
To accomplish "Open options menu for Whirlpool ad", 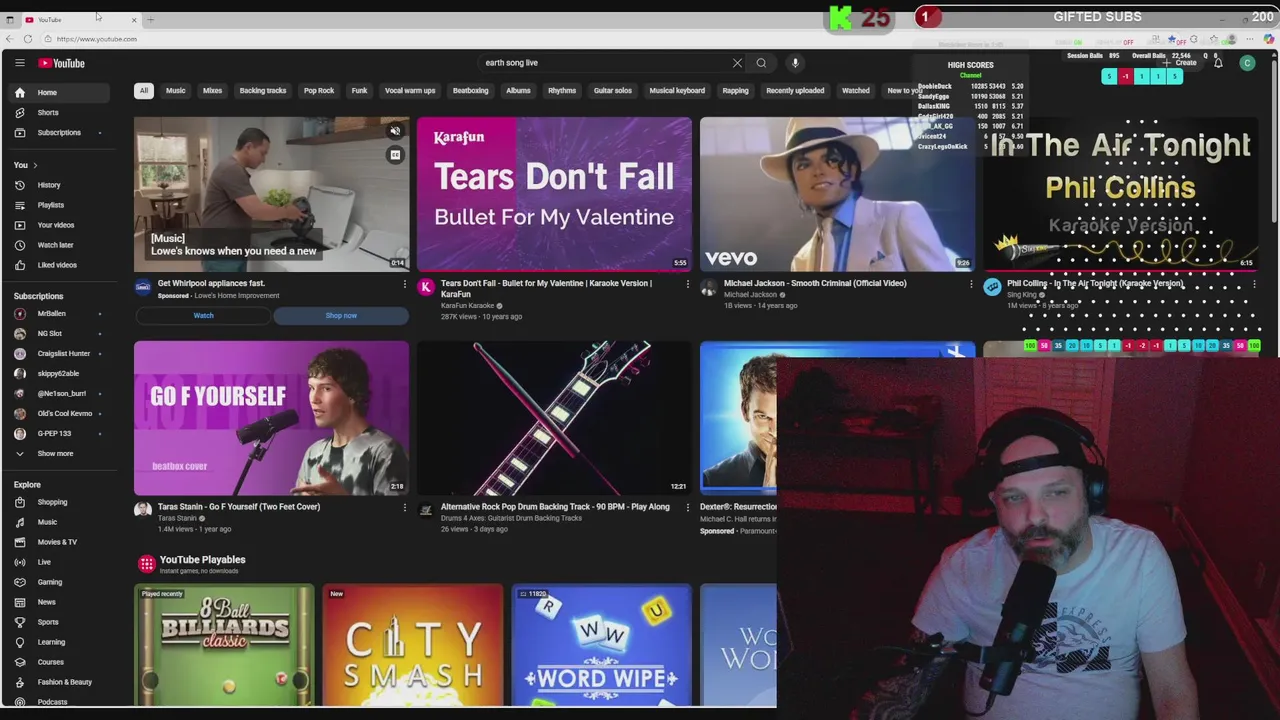I will point(404,284).
